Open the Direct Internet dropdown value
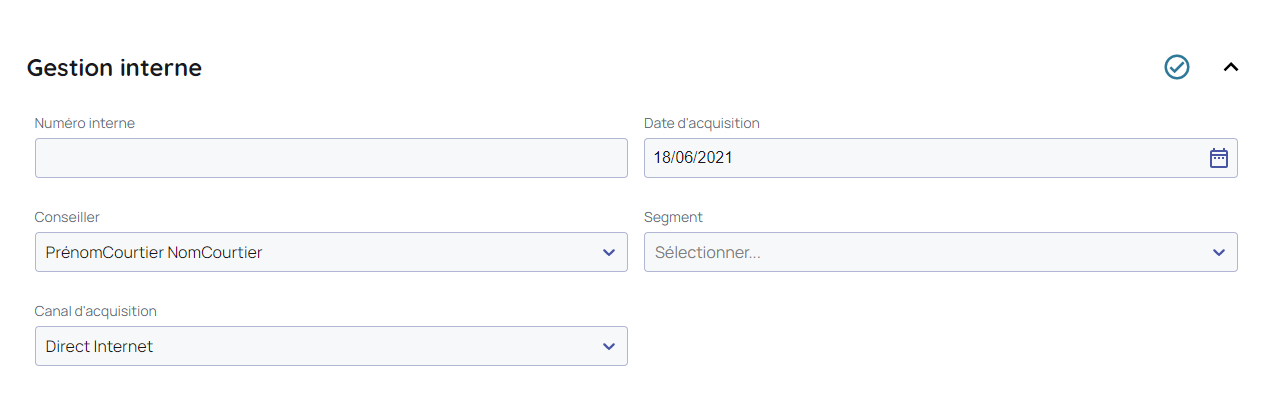This screenshot has height=412, width=1268. (x=100, y=346)
